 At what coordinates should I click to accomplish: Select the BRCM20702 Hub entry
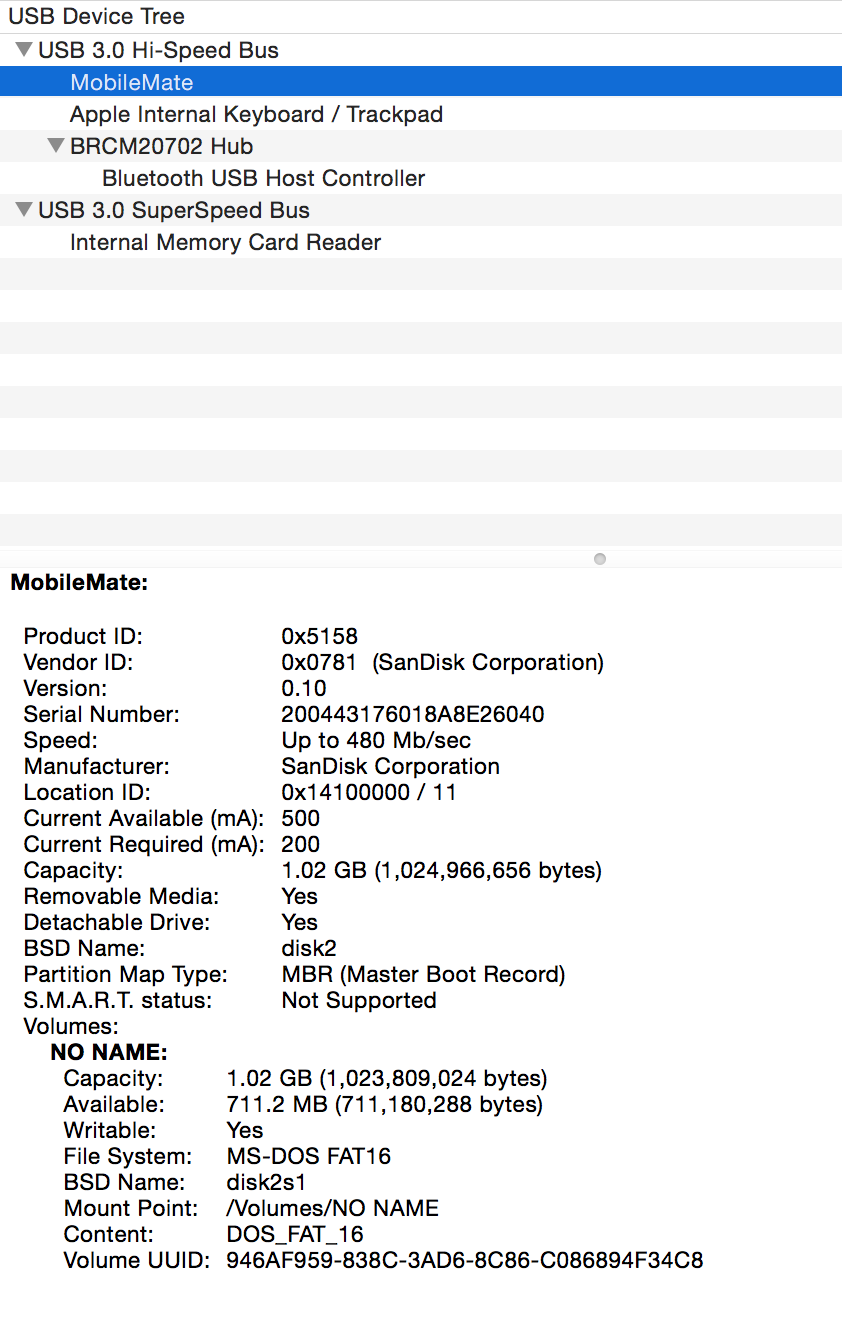pyautogui.click(x=161, y=146)
